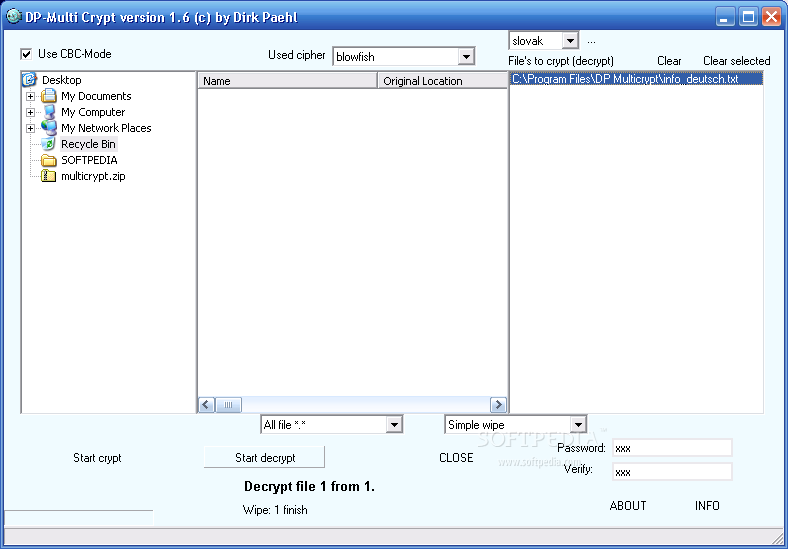The width and height of the screenshot is (788, 549).
Task: Click the Start decrypt button
Action: (264, 458)
